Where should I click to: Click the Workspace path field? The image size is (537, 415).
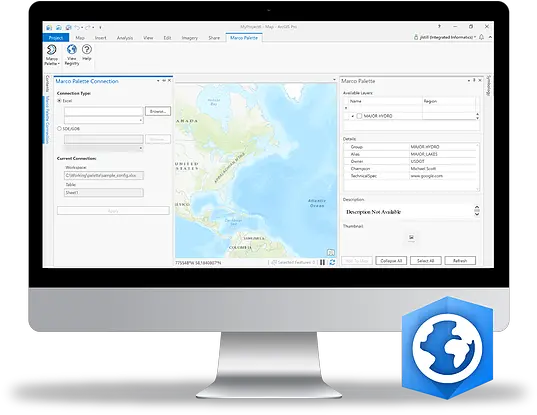tap(104, 175)
